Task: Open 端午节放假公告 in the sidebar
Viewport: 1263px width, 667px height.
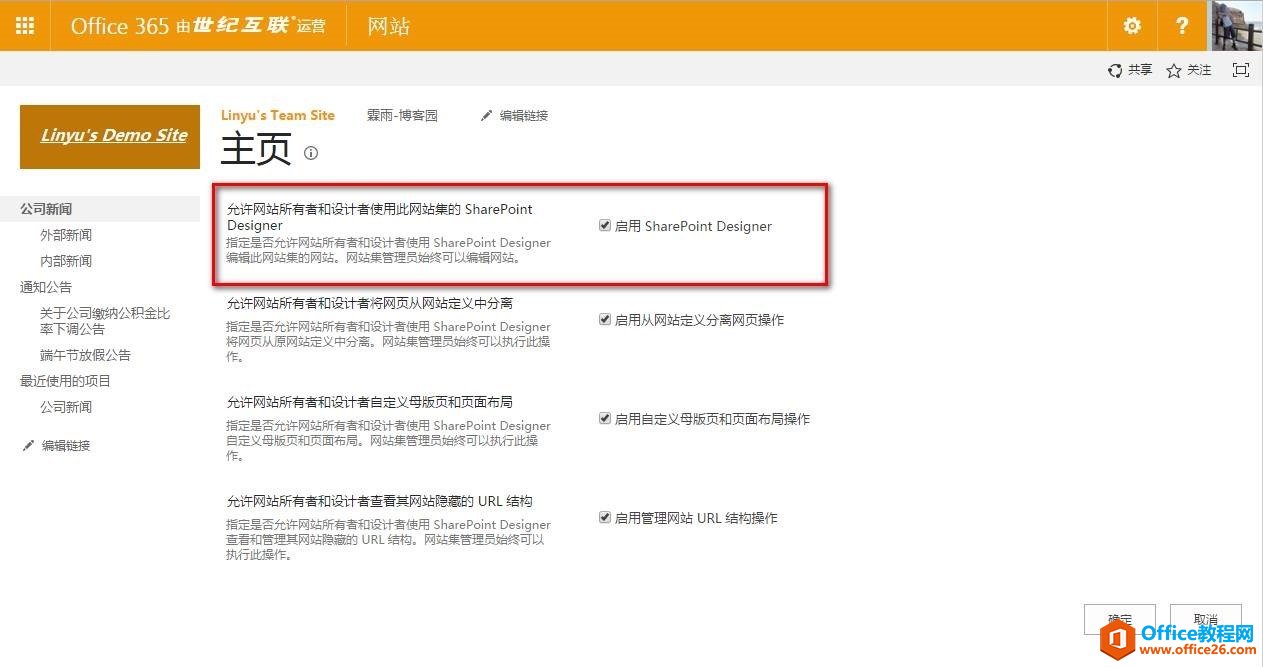Action: tap(85, 355)
